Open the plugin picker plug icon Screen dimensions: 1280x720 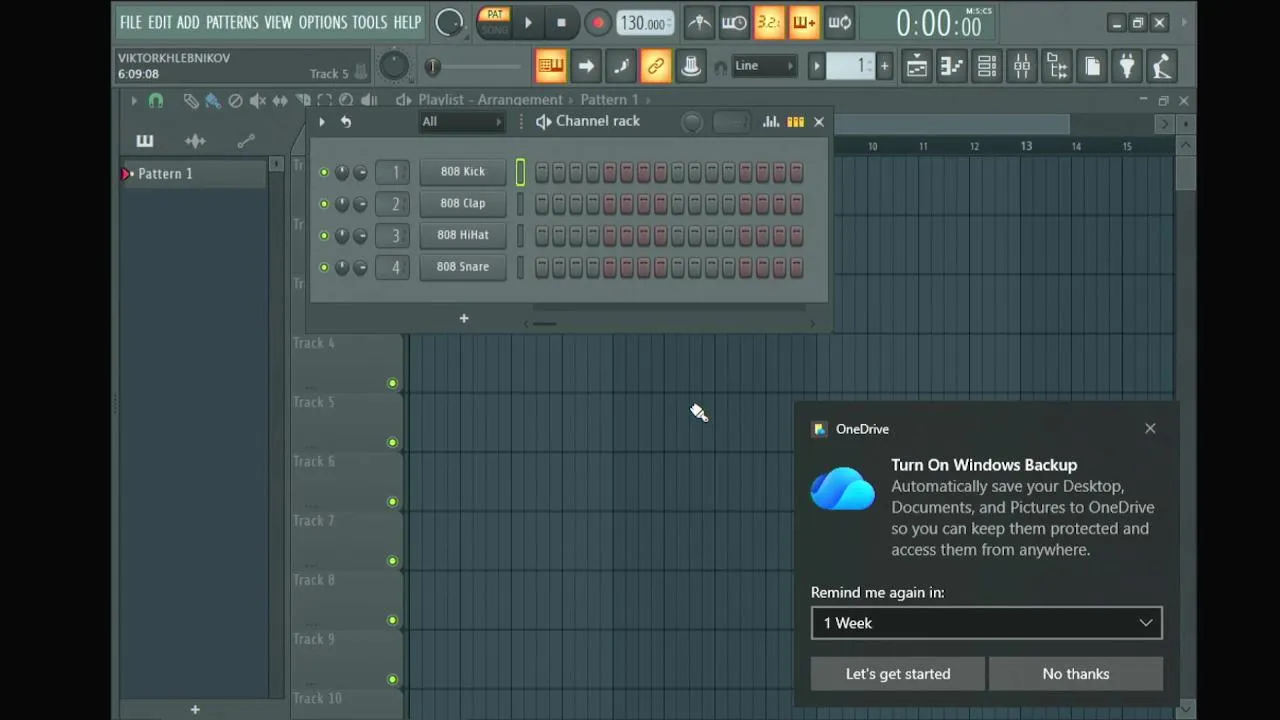tap(1127, 67)
